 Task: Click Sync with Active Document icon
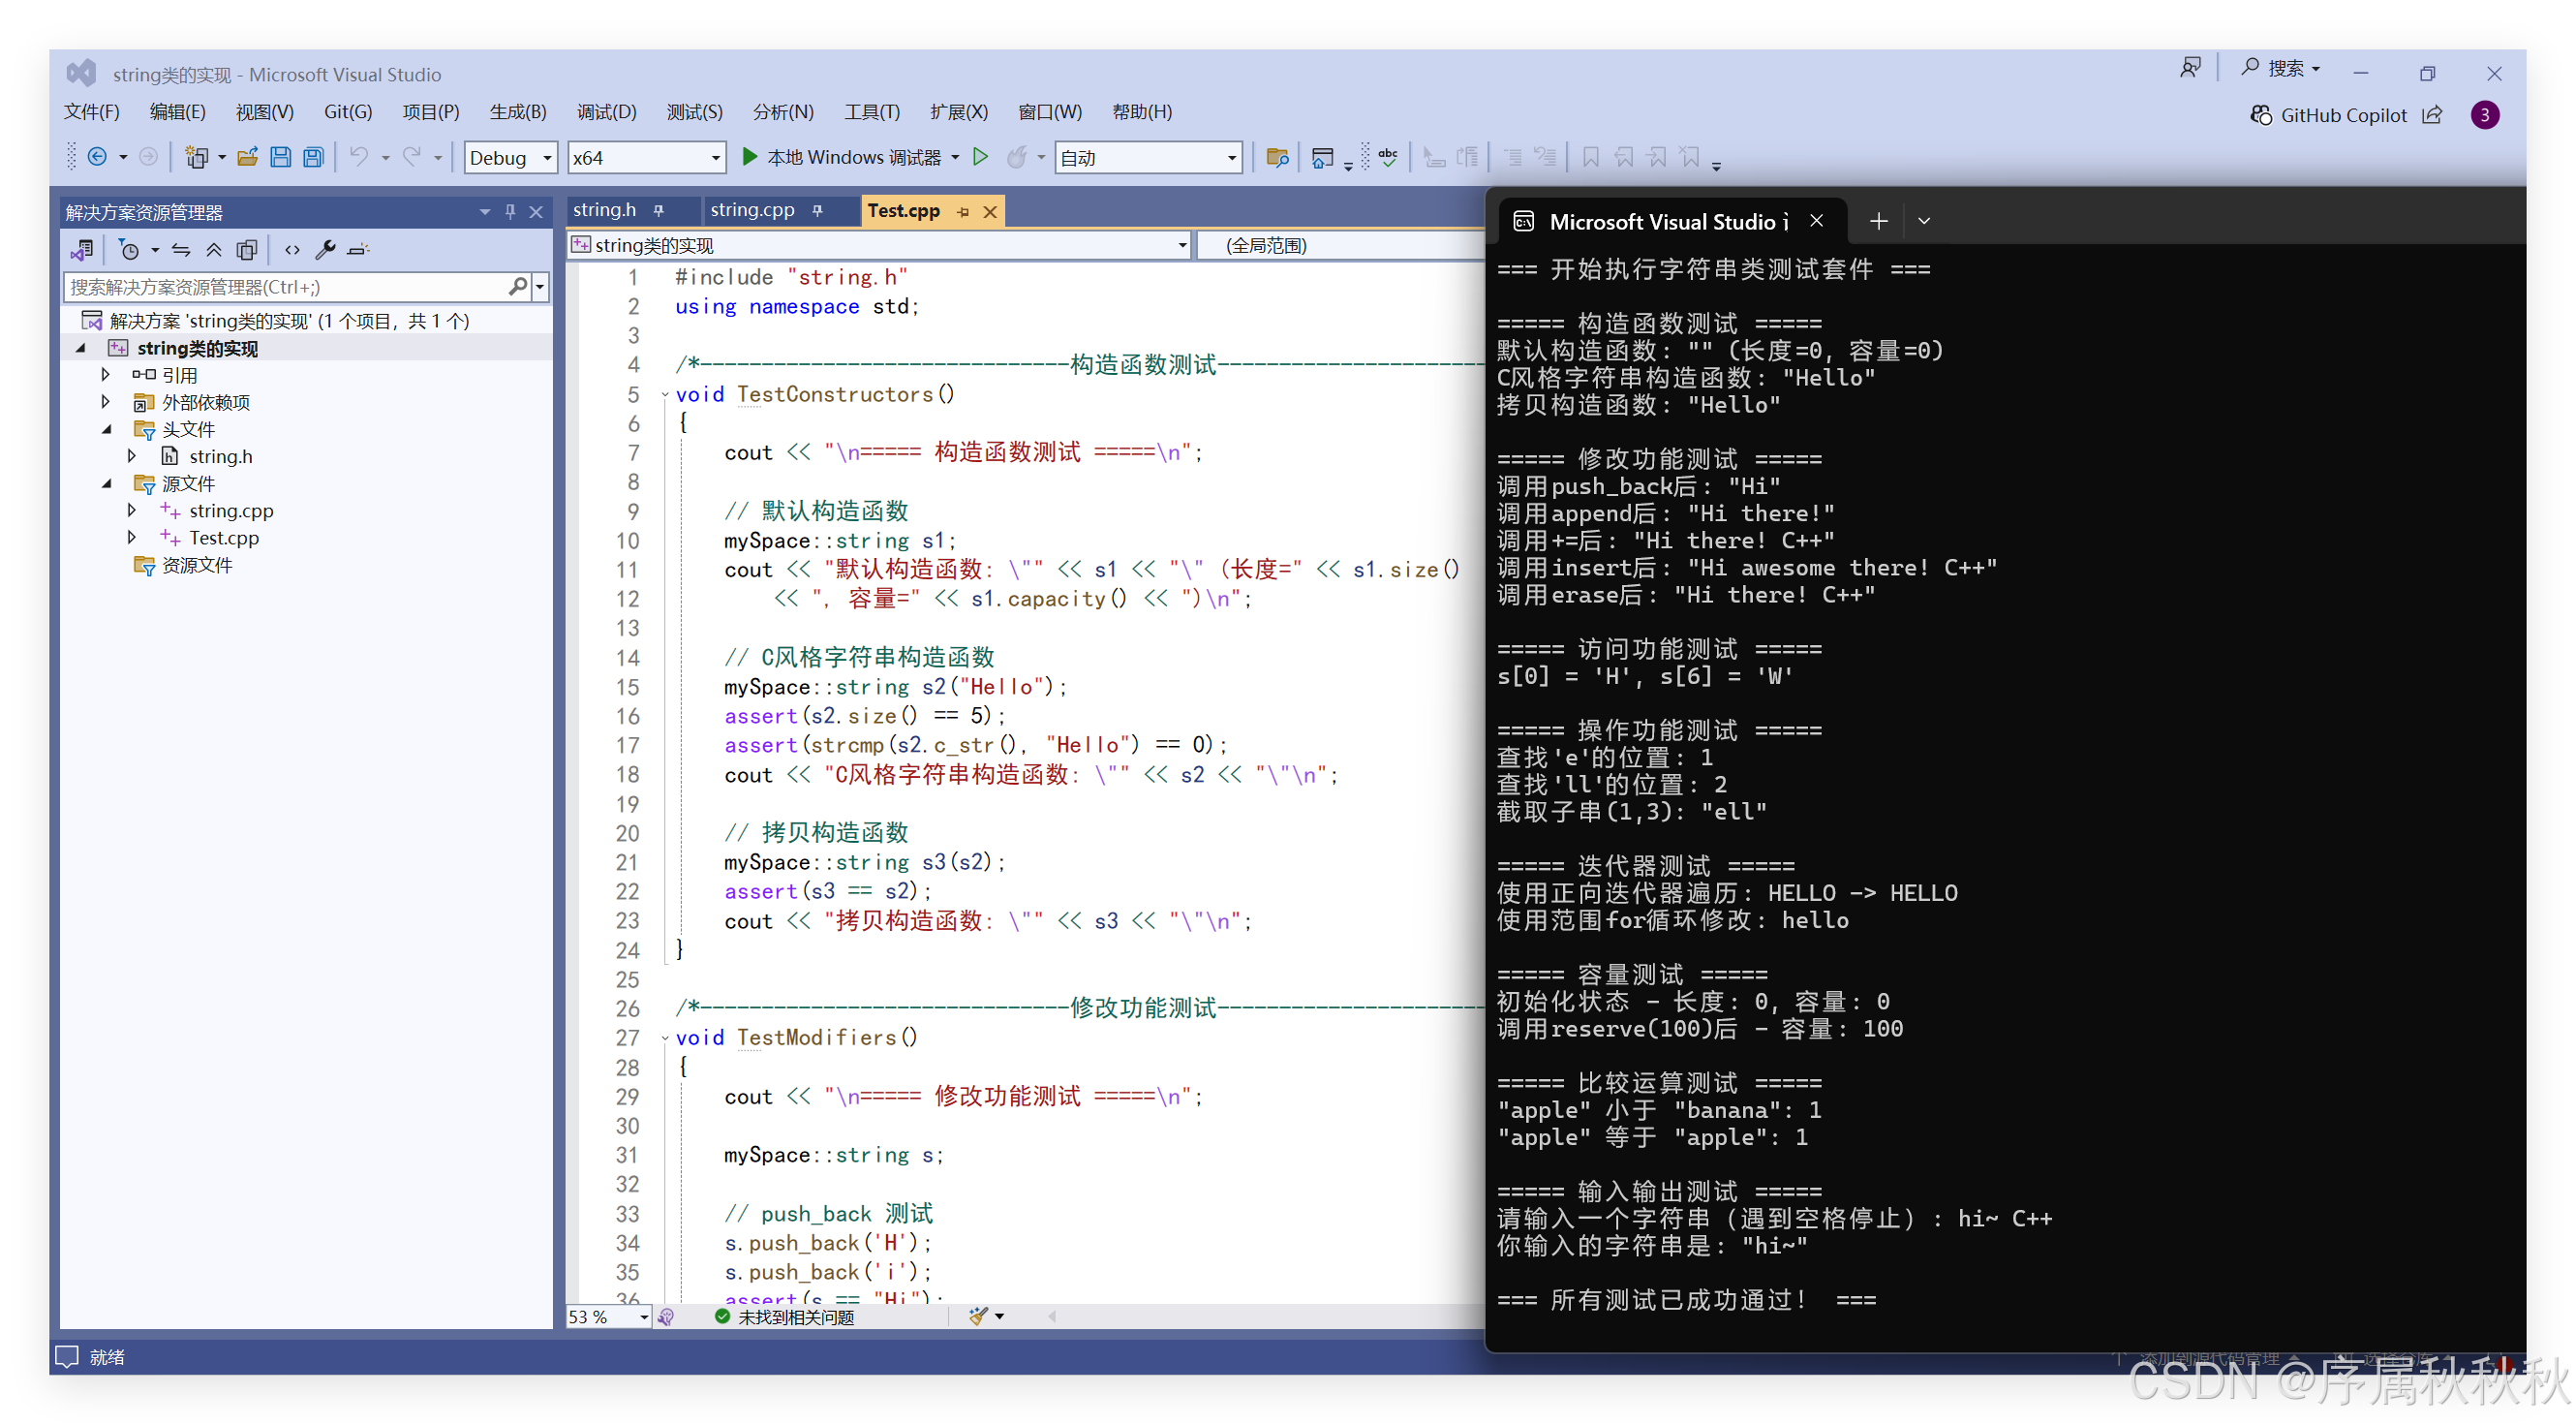point(181,250)
